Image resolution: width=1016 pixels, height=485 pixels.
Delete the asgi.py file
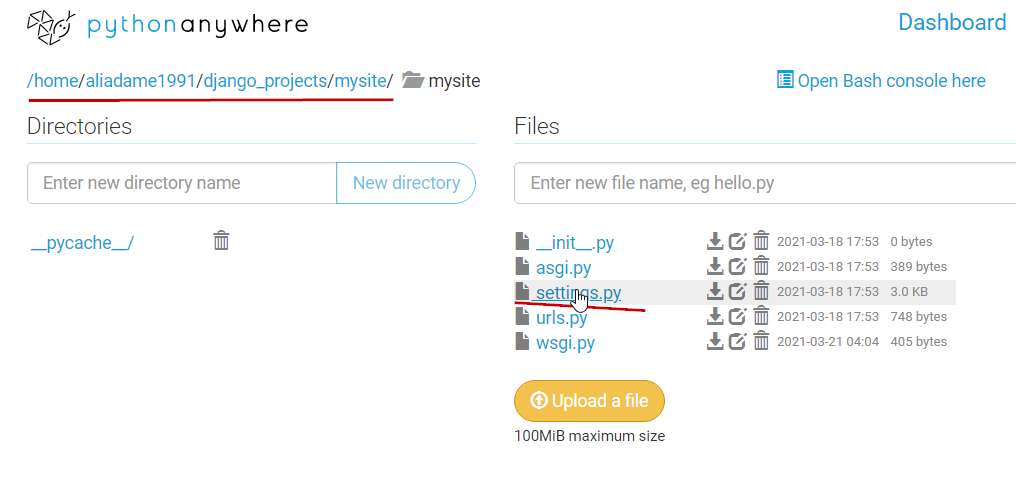(761, 266)
